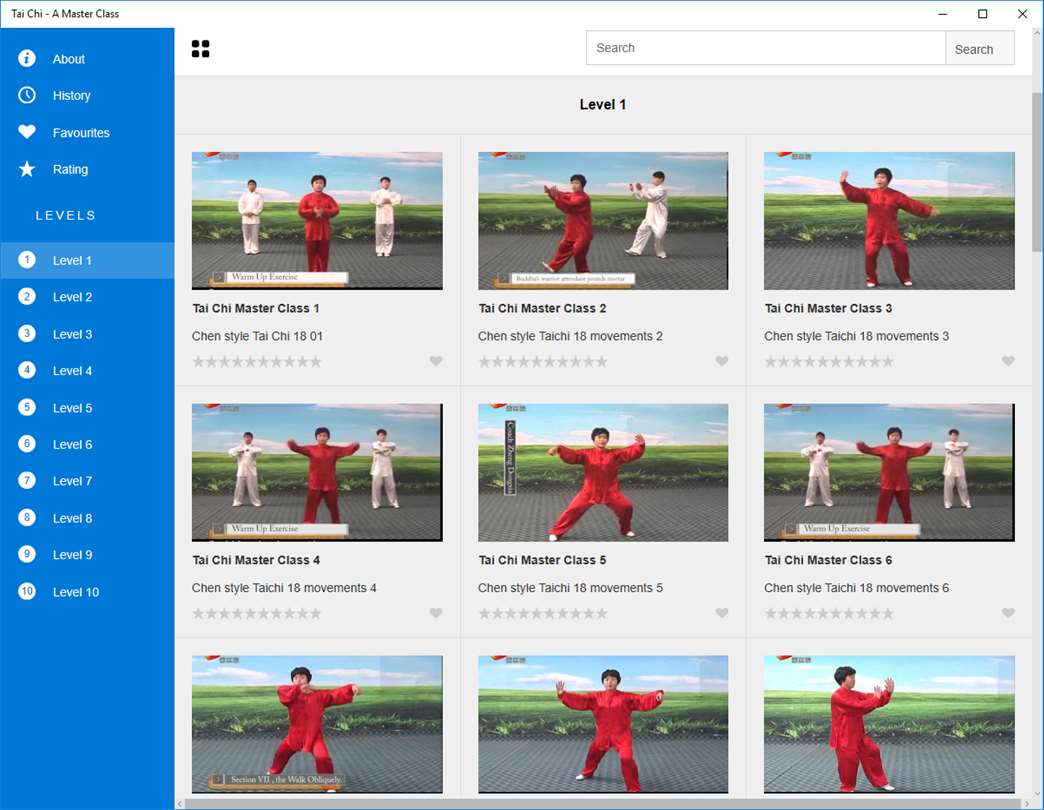Screen dimensions: 1044x810
Task: Click the Level 1 number badge icon
Action: click(27, 260)
